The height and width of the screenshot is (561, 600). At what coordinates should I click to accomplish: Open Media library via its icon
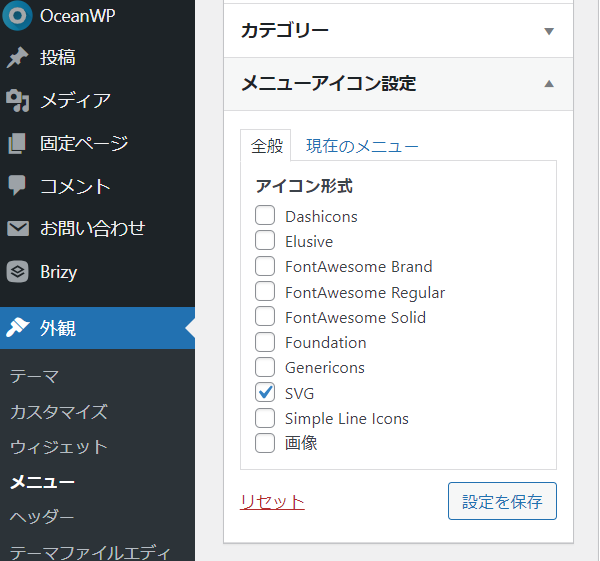pyautogui.click(x=18, y=100)
